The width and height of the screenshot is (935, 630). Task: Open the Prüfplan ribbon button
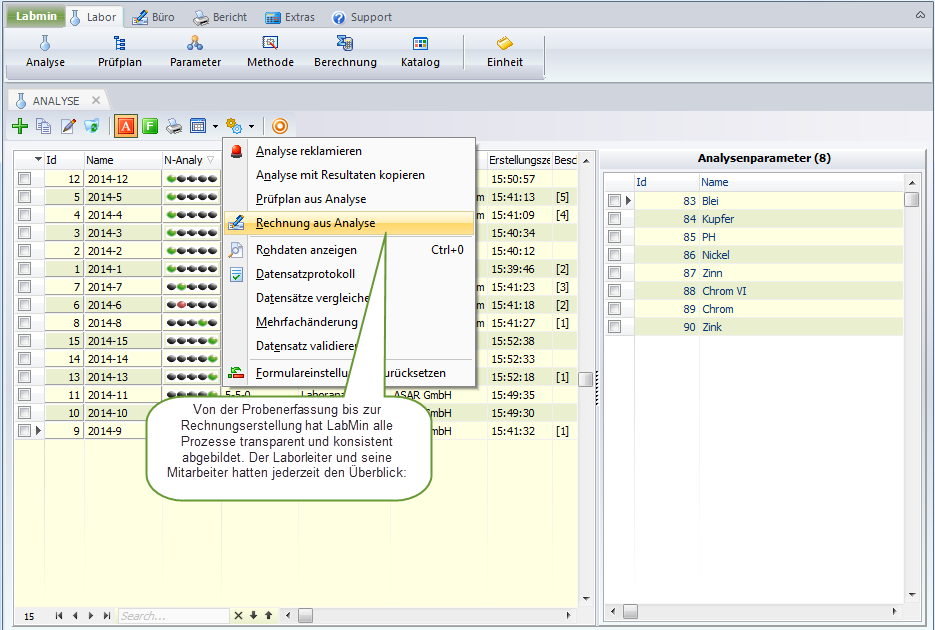tap(120, 52)
